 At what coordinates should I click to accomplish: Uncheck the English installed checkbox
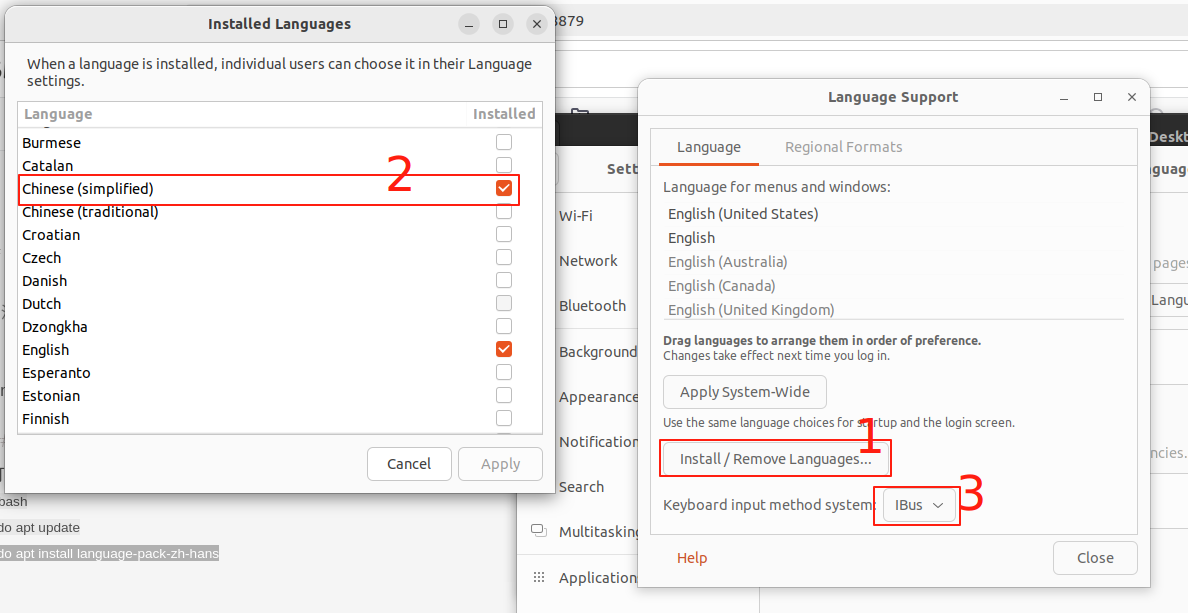coord(504,349)
